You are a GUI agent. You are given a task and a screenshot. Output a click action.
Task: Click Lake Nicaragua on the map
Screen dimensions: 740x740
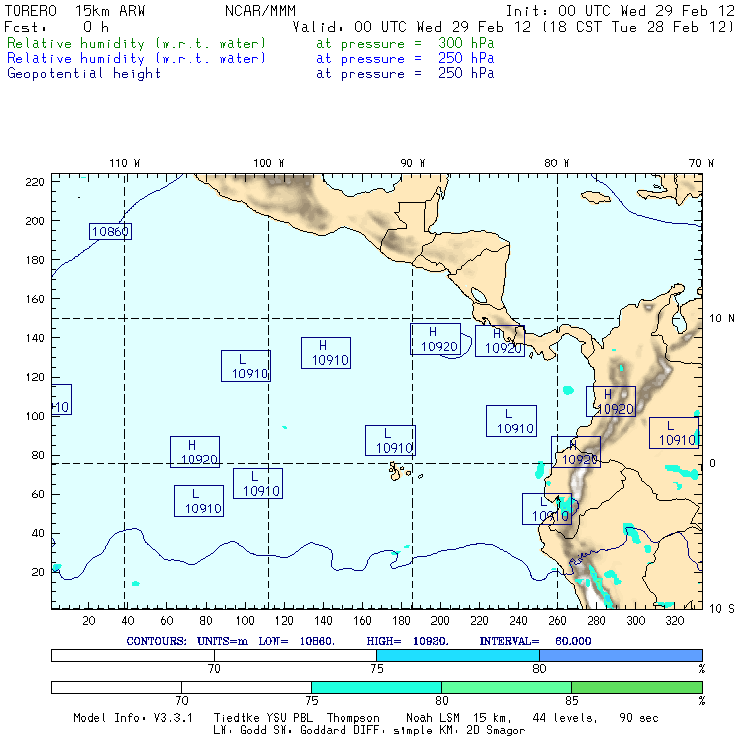point(479,295)
